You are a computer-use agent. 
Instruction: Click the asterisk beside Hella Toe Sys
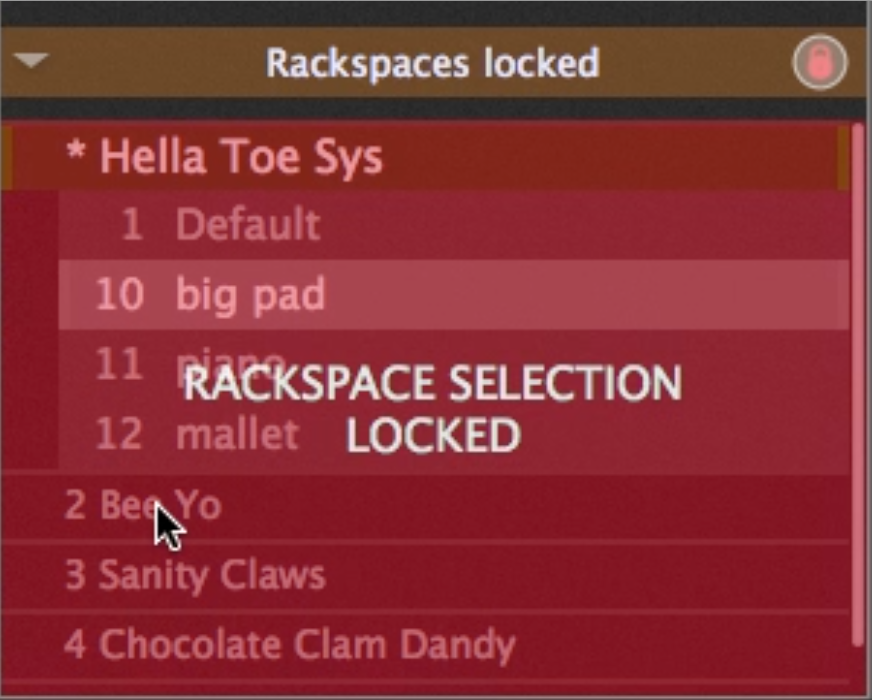pos(76,150)
